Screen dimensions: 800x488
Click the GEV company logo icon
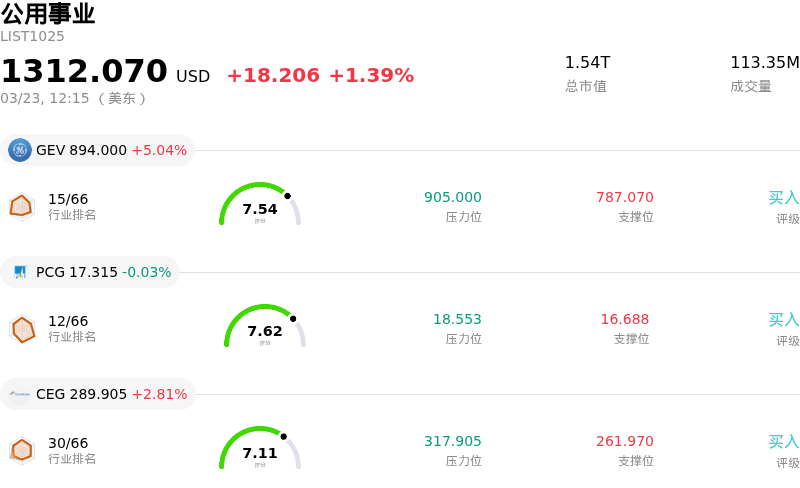click(20, 150)
